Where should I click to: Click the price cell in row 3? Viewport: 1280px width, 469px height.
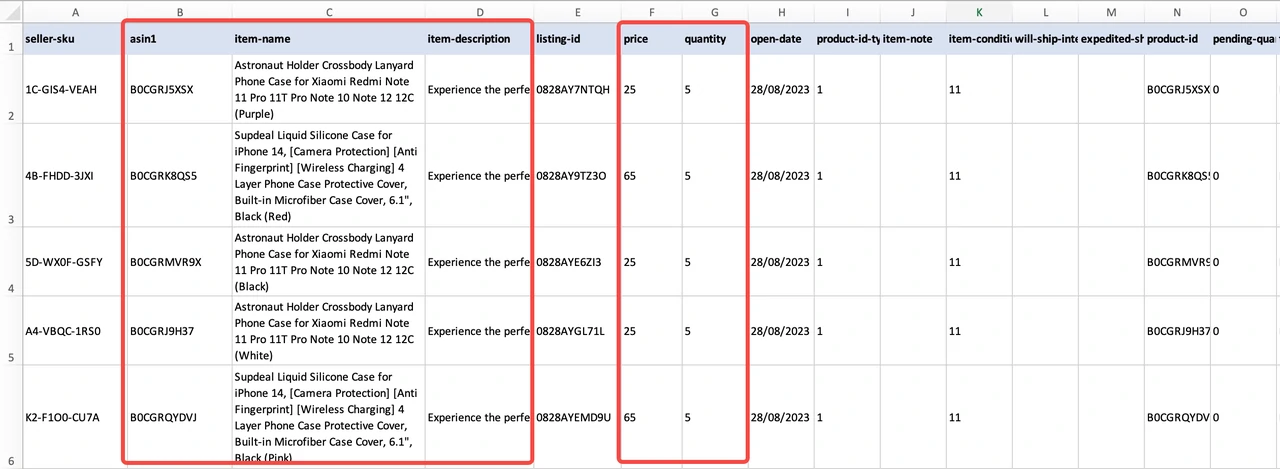click(631, 176)
